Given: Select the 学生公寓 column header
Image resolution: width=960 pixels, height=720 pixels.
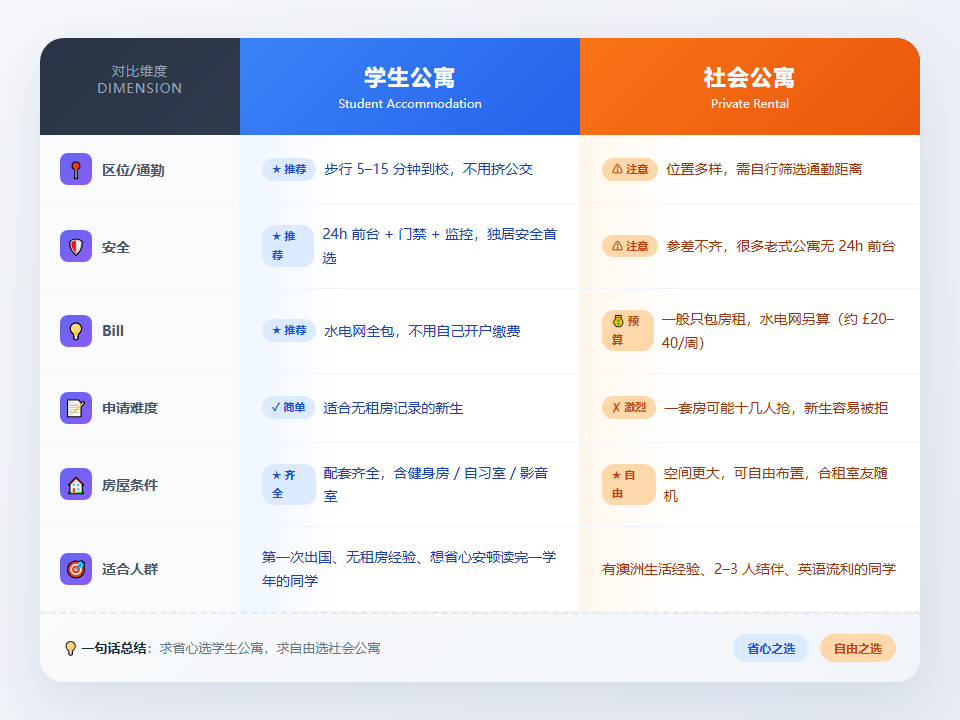Looking at the screenshot, I should [x=410, y=86].
